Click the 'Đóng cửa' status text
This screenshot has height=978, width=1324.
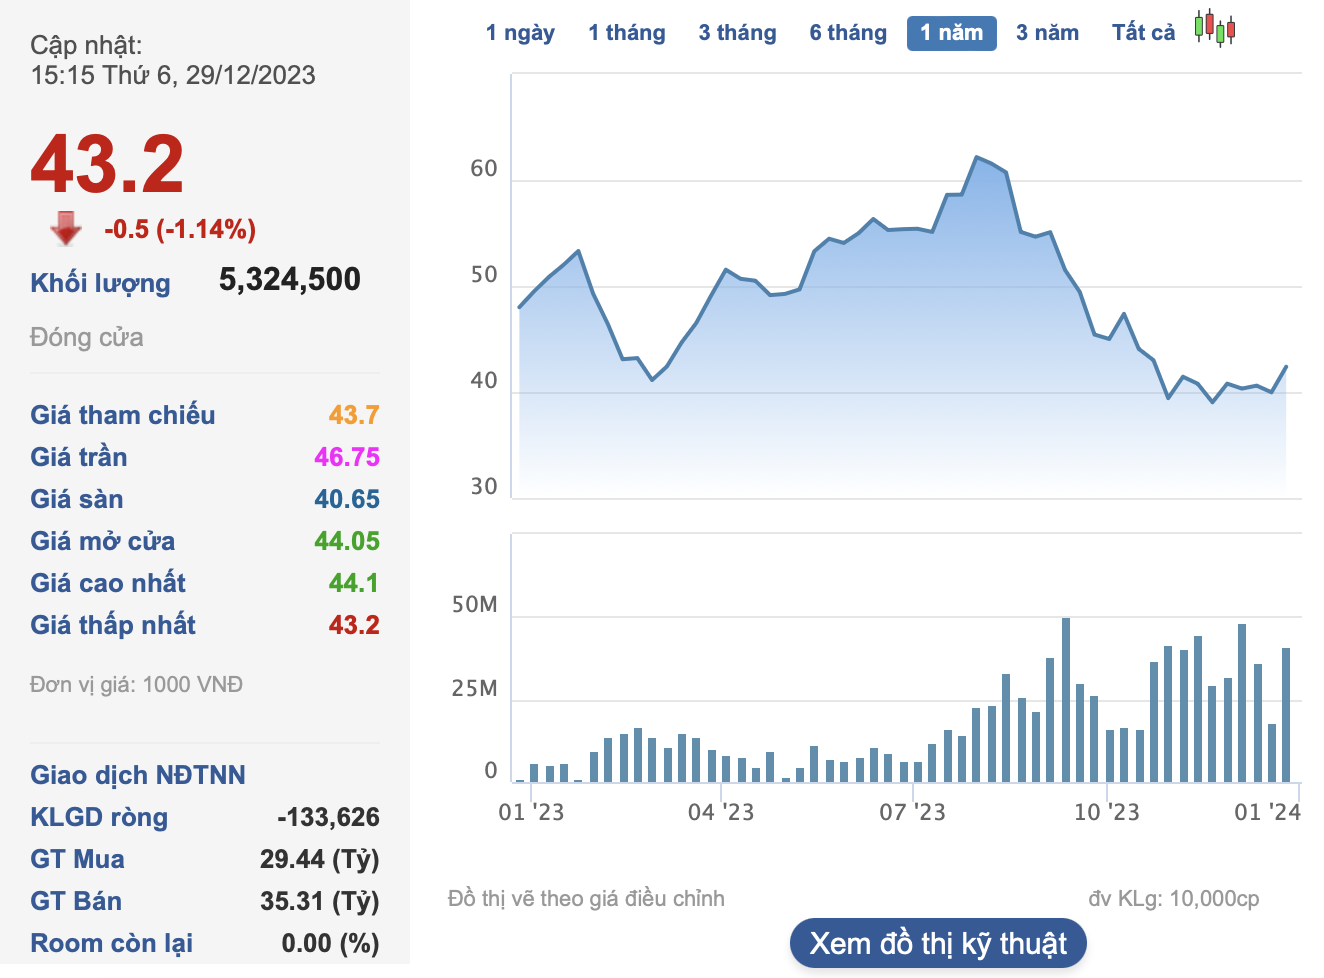pyautogui.click(x=87, y=337)
